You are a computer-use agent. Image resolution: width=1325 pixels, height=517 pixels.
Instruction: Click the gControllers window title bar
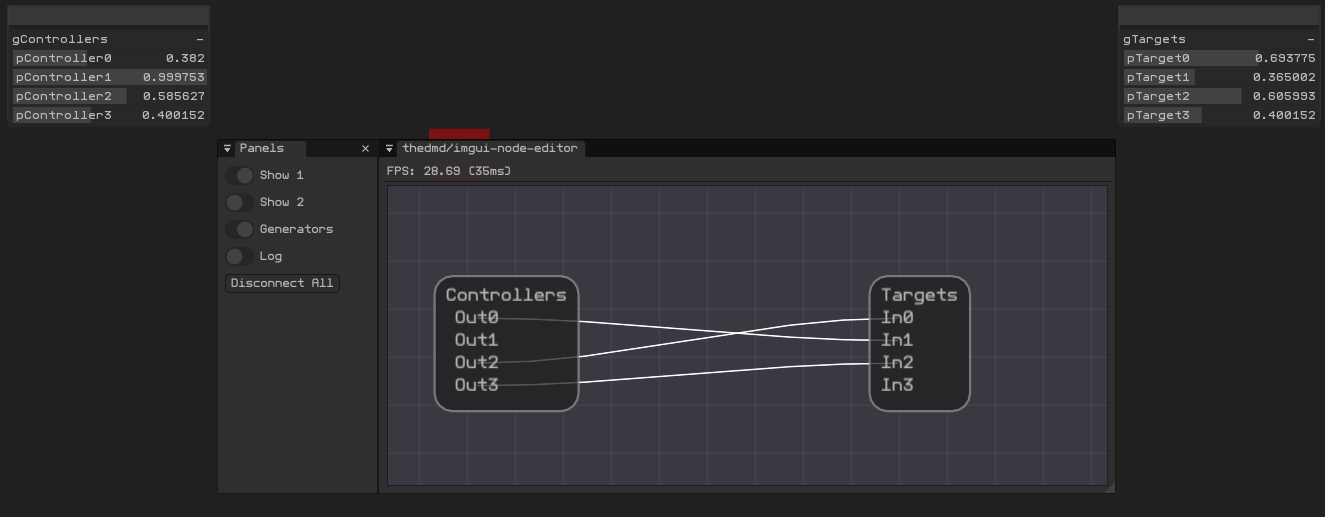[x=108, y=16]
